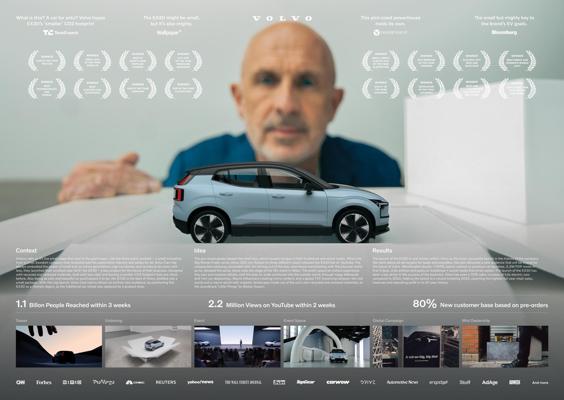Open the Digital Campaign center dark car image
Screen dimensions: 564x400
pyautogui.click(x=422, y=346)
